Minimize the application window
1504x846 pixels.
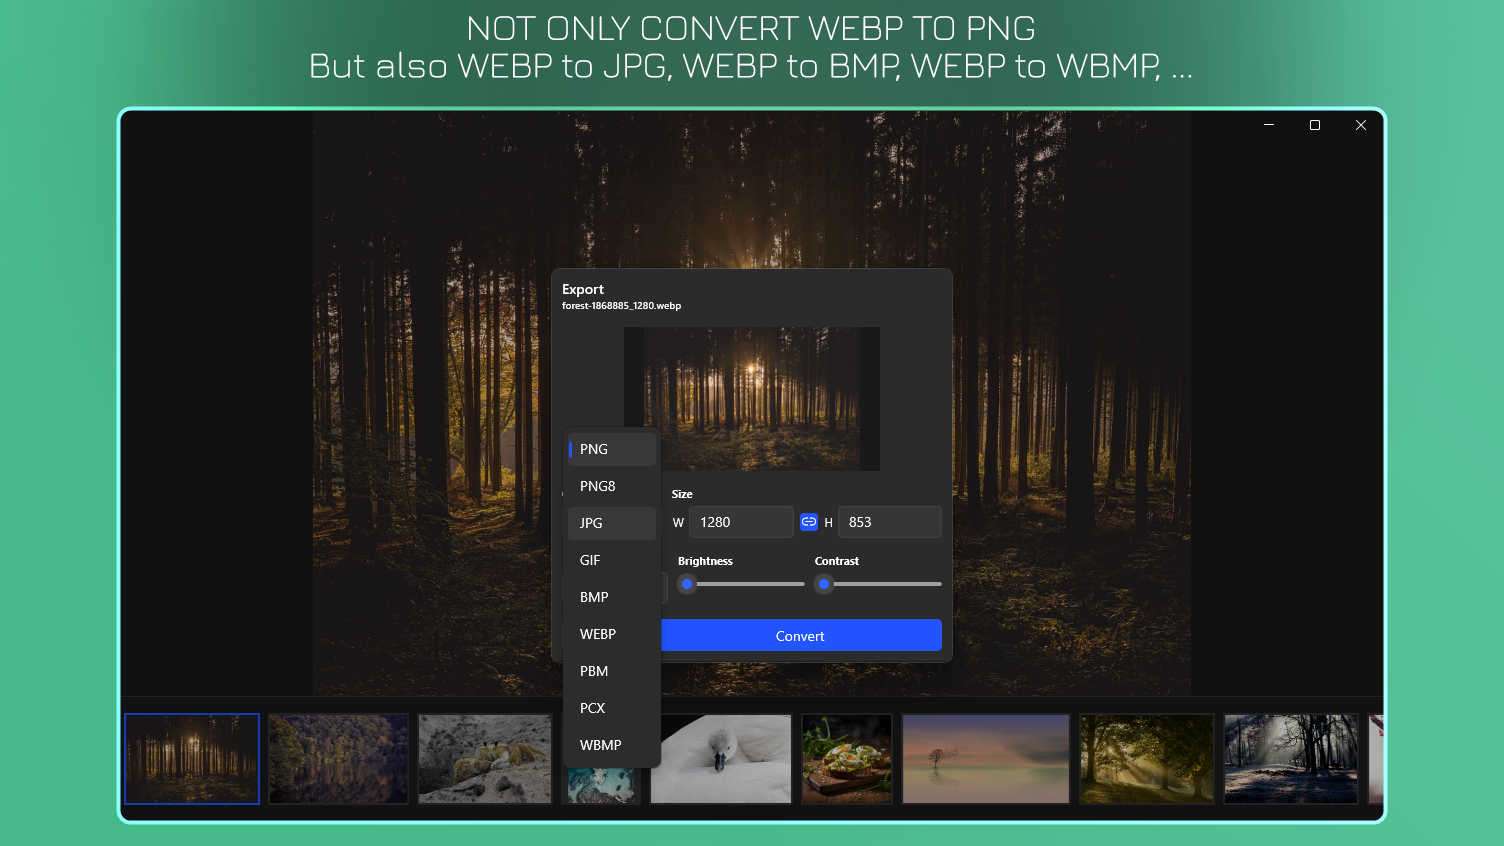tap(1269, 125)
